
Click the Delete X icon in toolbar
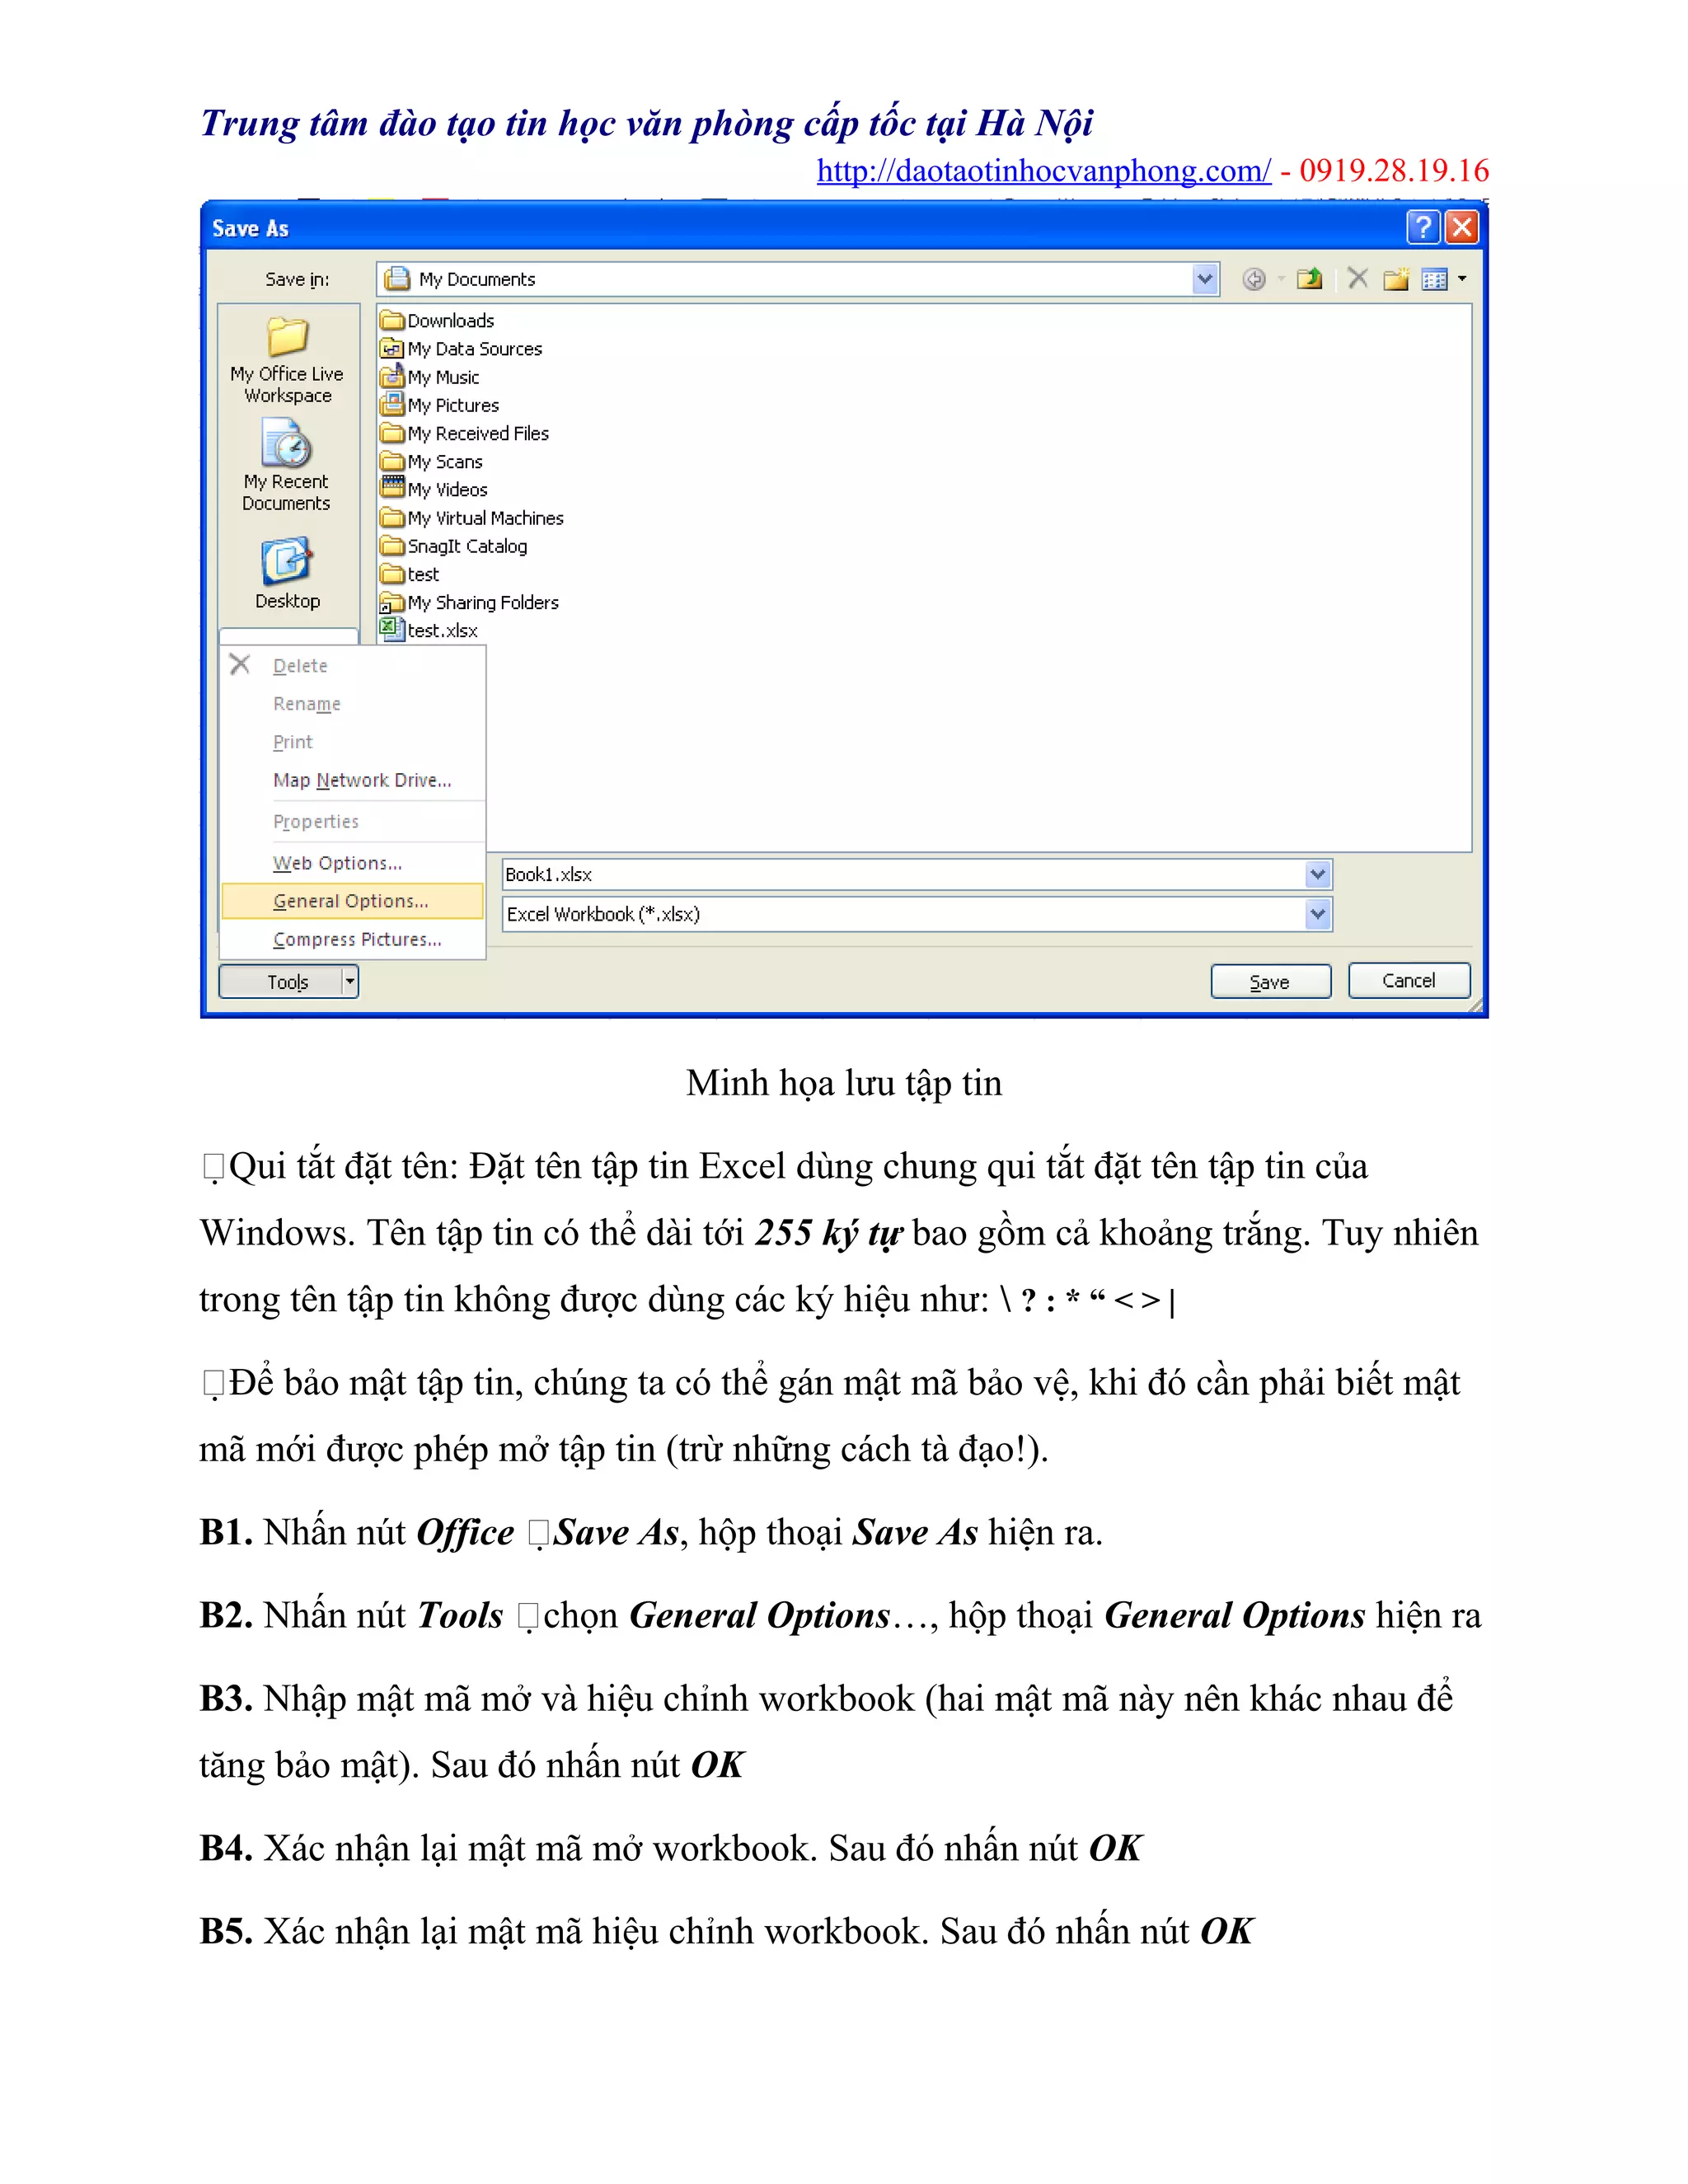[1357, 278]
